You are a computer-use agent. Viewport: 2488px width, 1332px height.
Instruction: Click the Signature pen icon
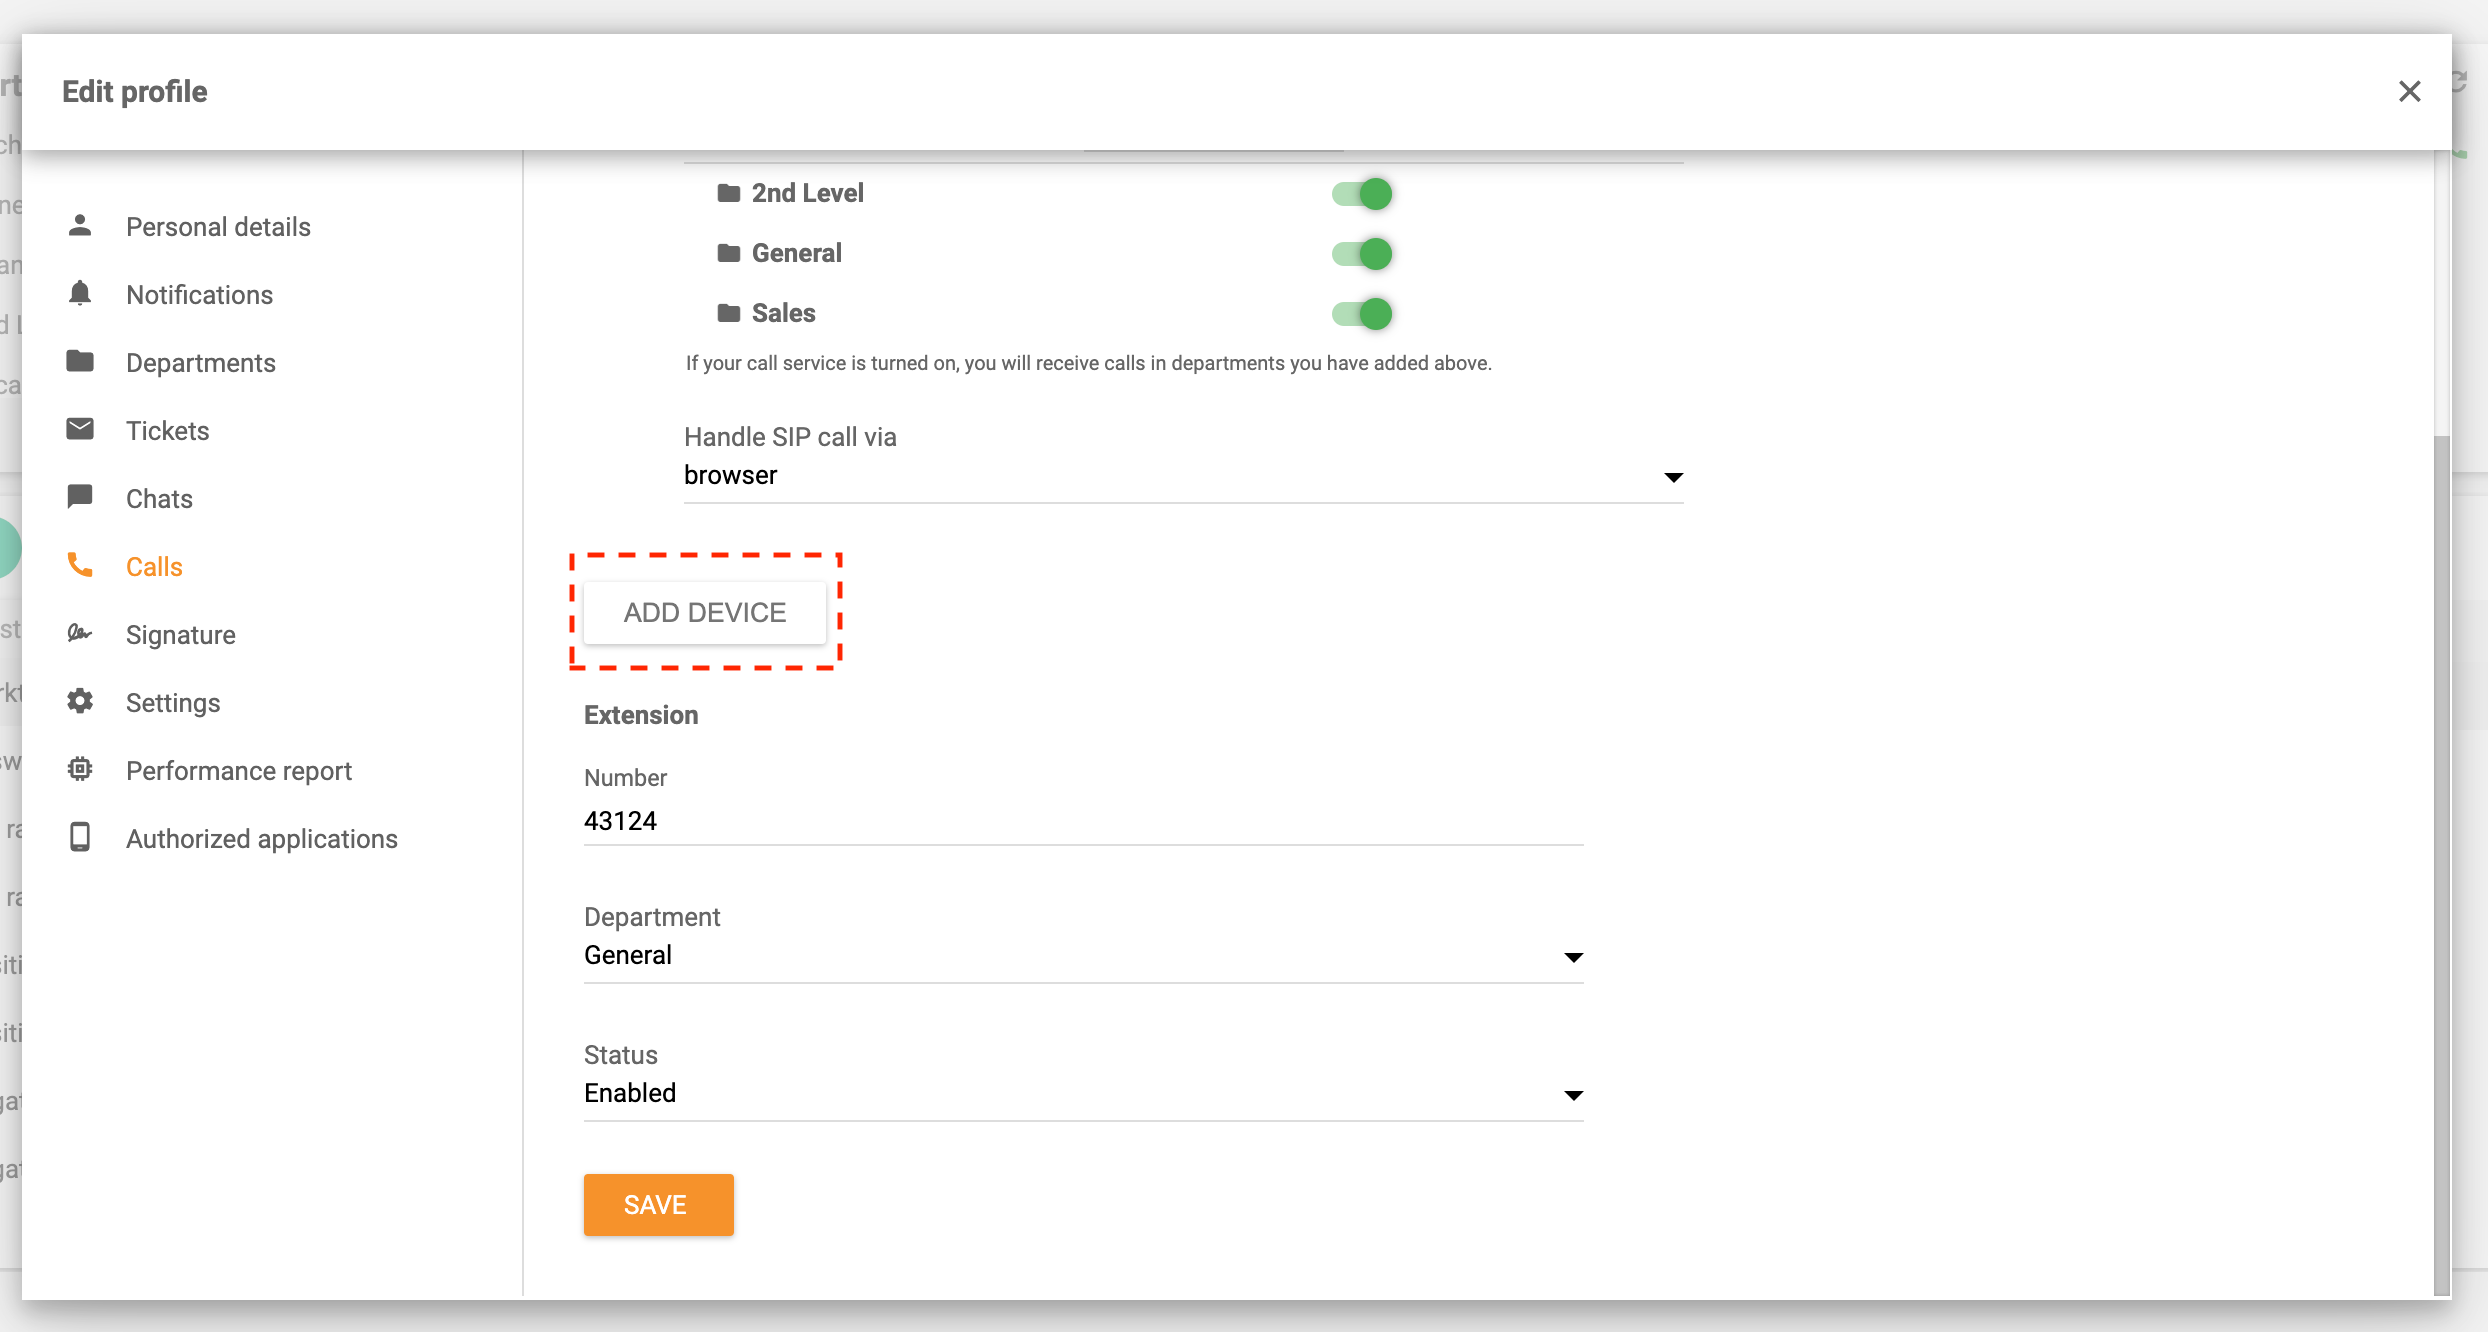point(80,634)
